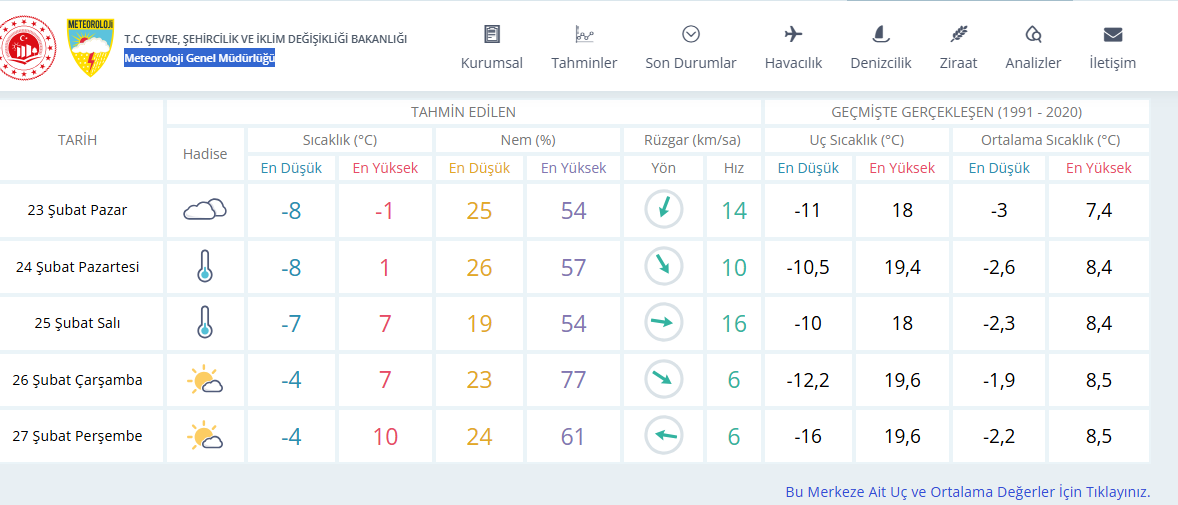Click the Bu Merkeze Ait Uç ve Ortalama Değerler link
The image size is (1178, 505).
click(x=968, y=493)
